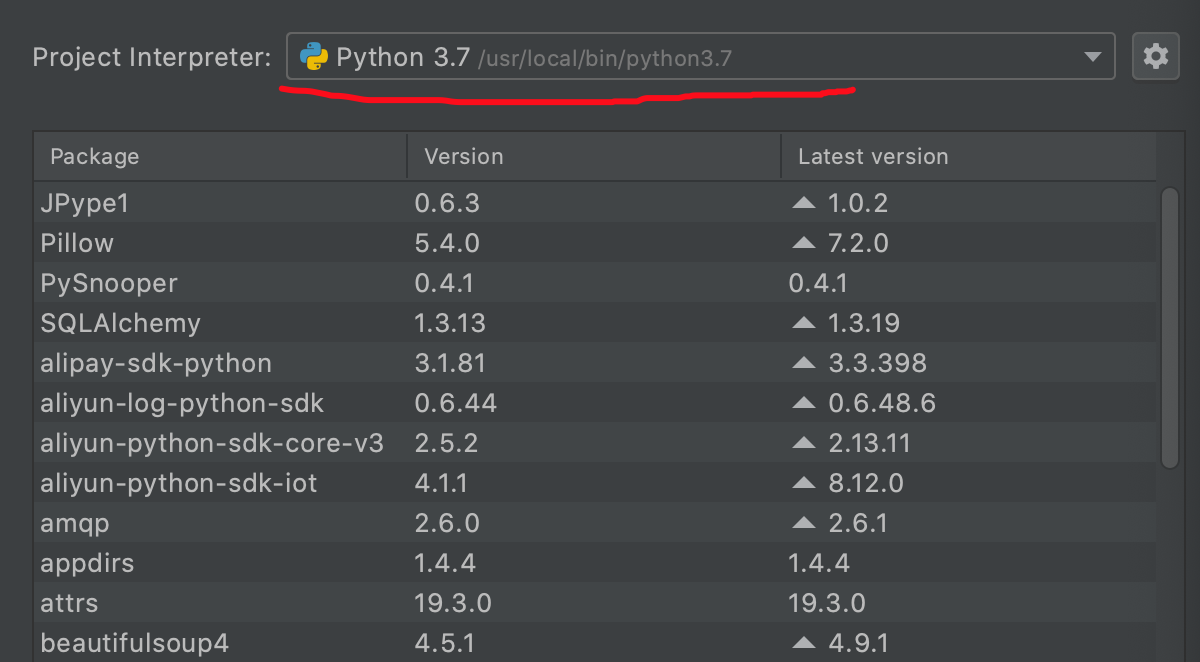Open interpreter settings via gear icon
The width and height of the screenshot is (1200, 662).
(1156, 56)
